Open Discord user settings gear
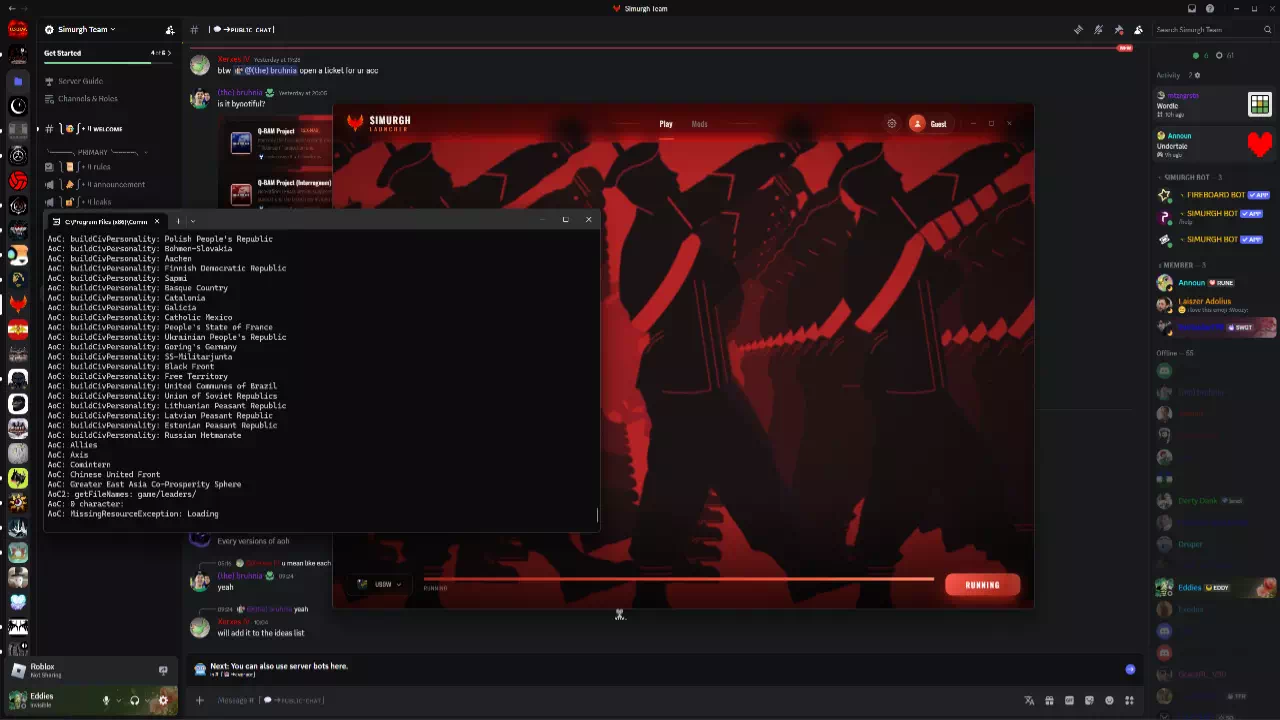Viewport: 1280px width, 720px height. tap(163, 700)
